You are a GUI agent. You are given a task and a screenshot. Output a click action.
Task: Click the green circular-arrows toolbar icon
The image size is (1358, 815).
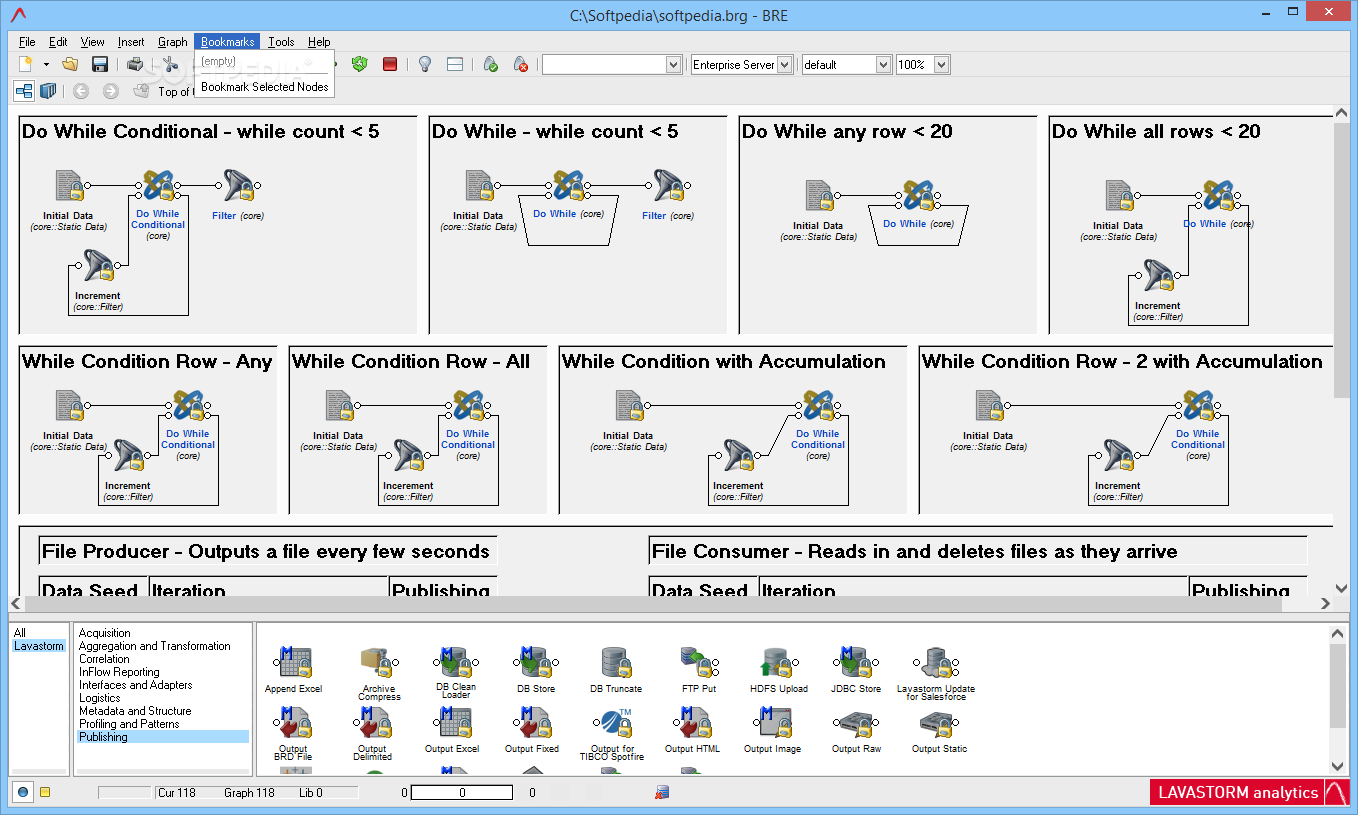click(x=360, y=64)
